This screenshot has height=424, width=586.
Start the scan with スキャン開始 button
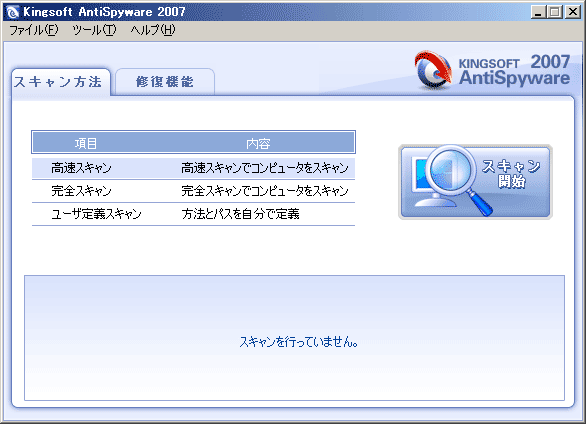(475, 182)
